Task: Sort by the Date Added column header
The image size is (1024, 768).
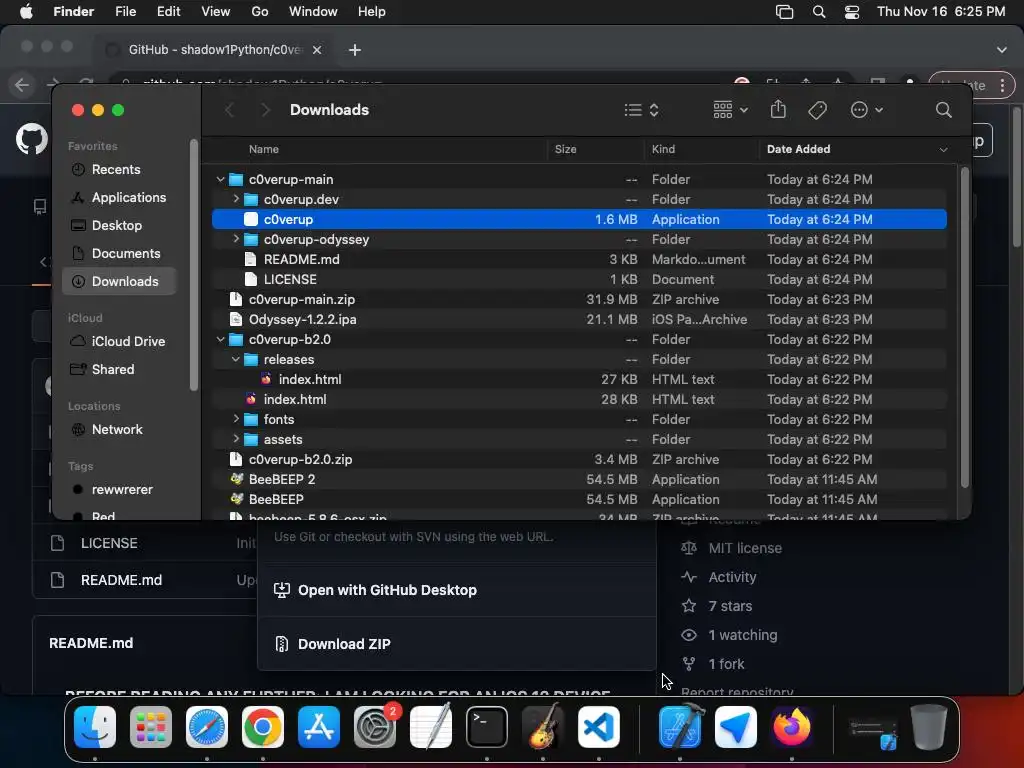Action: pyautogui.click(x=798, y=149)
